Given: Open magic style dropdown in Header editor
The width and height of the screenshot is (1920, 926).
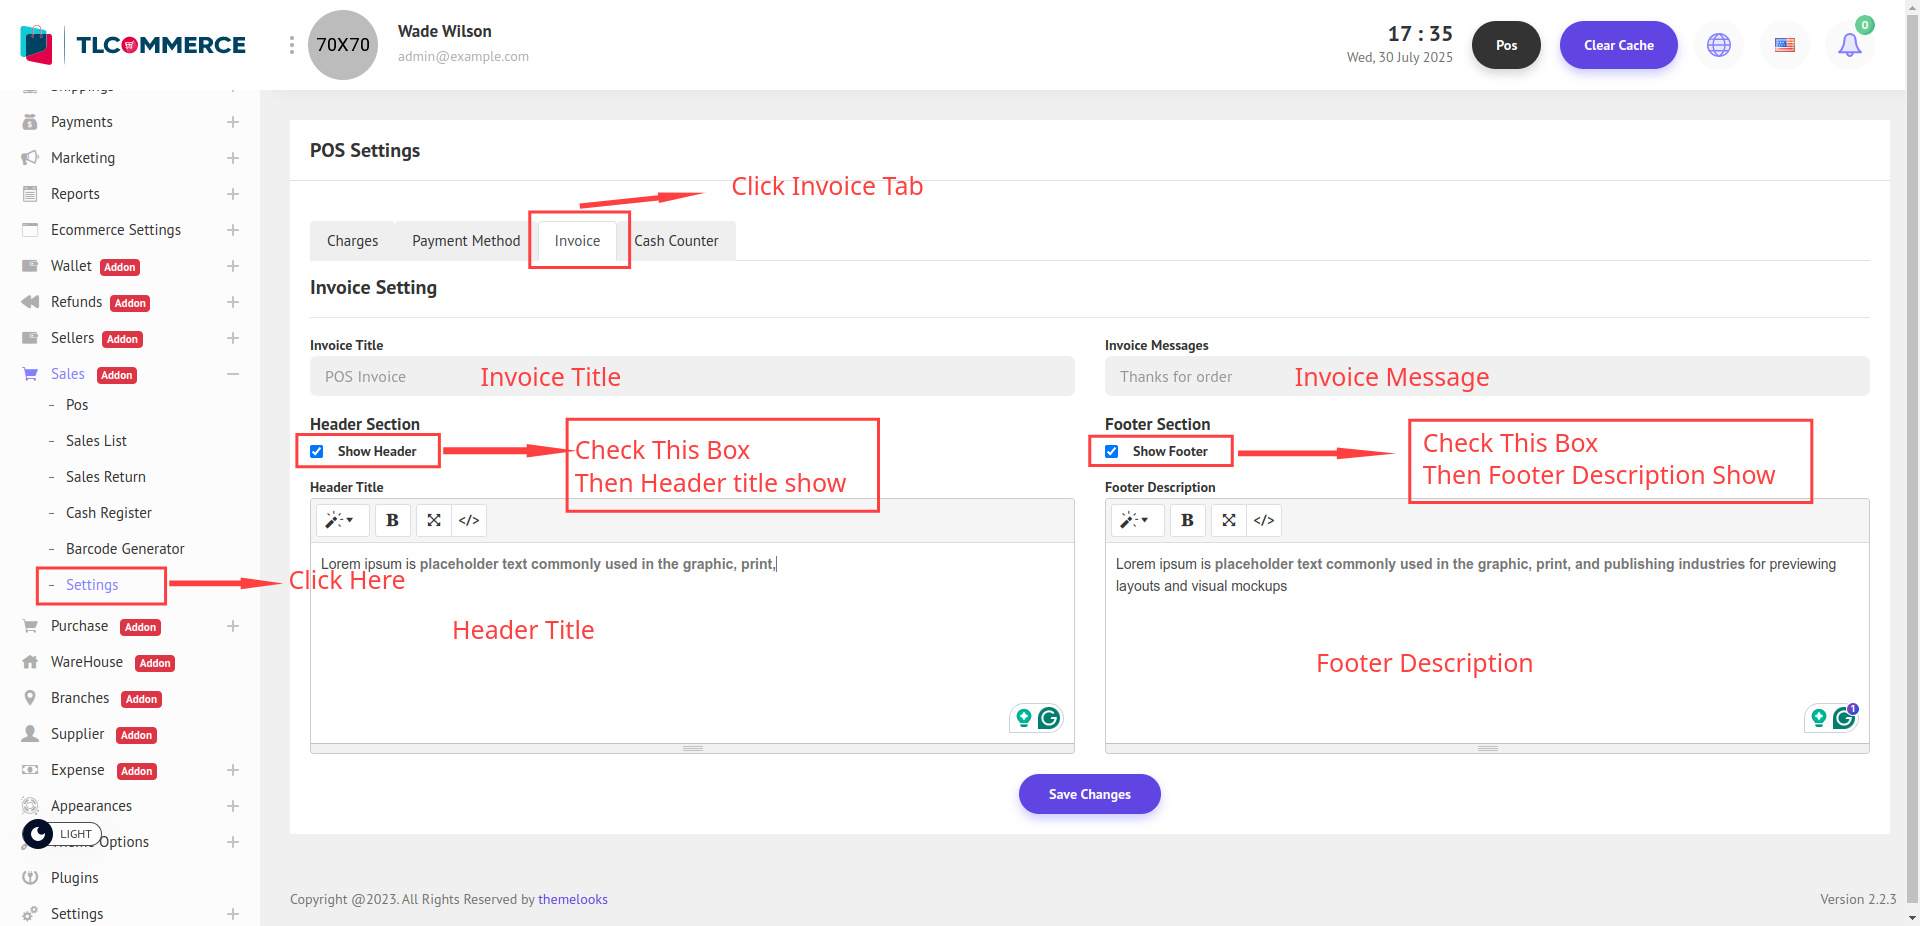Looking at the screenshot, I should pyautogui.click(x=340, y=520).
